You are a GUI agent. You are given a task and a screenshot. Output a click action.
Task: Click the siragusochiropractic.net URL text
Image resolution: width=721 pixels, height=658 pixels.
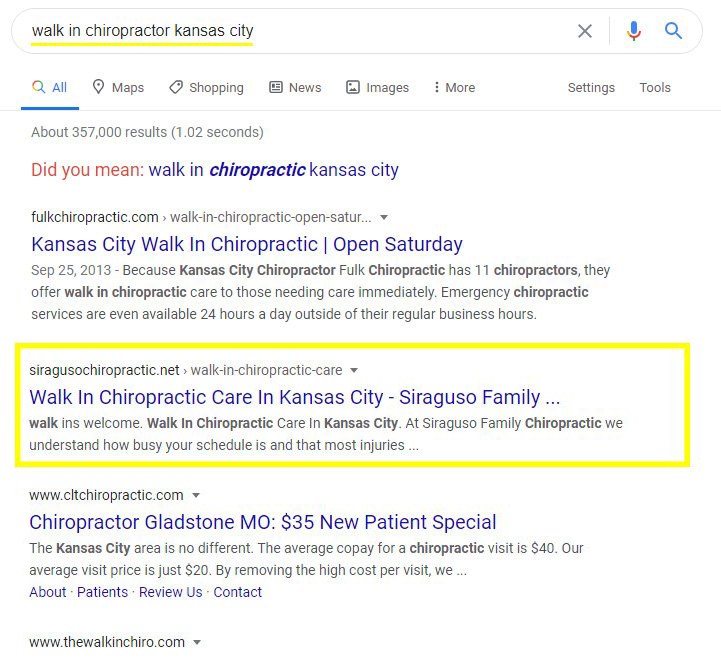[x=104, y=370]
